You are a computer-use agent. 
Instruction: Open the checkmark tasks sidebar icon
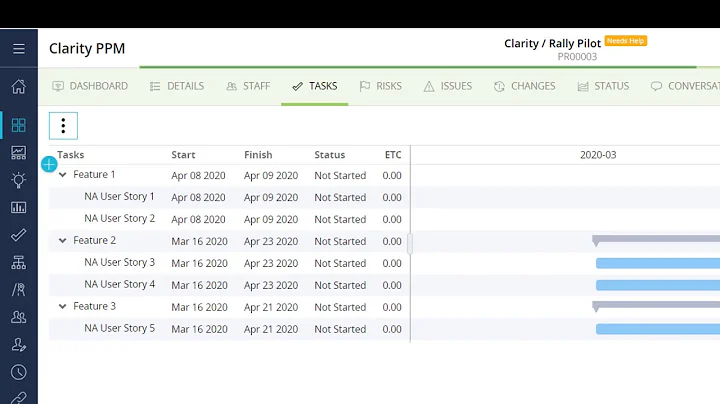(19, 235)
